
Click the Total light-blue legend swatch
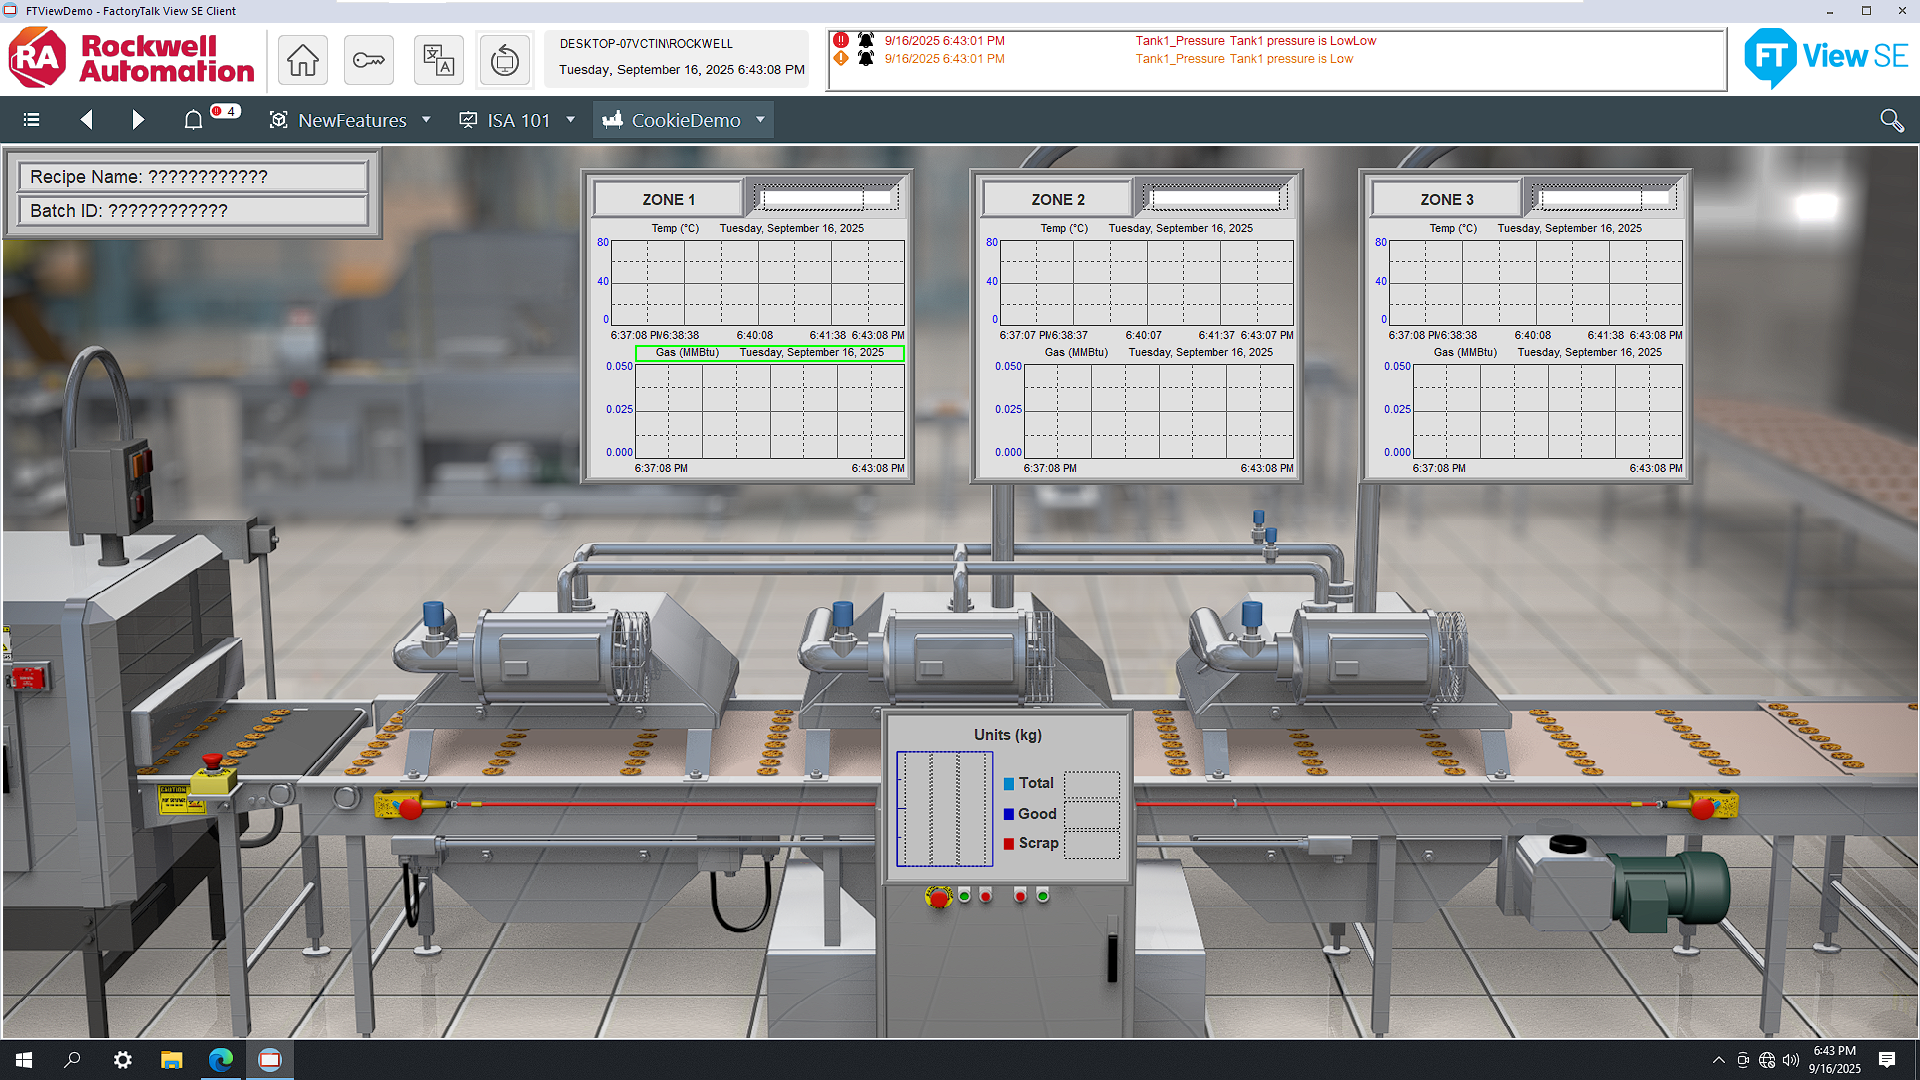pyautogui.click(x=1009, y=784)
